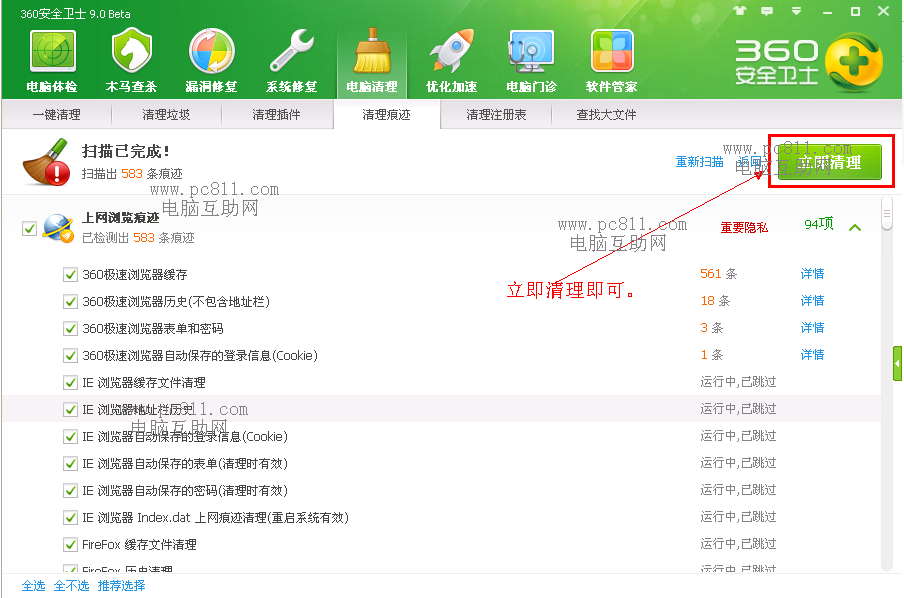The image size is (904, 598).
Task: Switch to 清理痕迹 tab
Action: 386,115
